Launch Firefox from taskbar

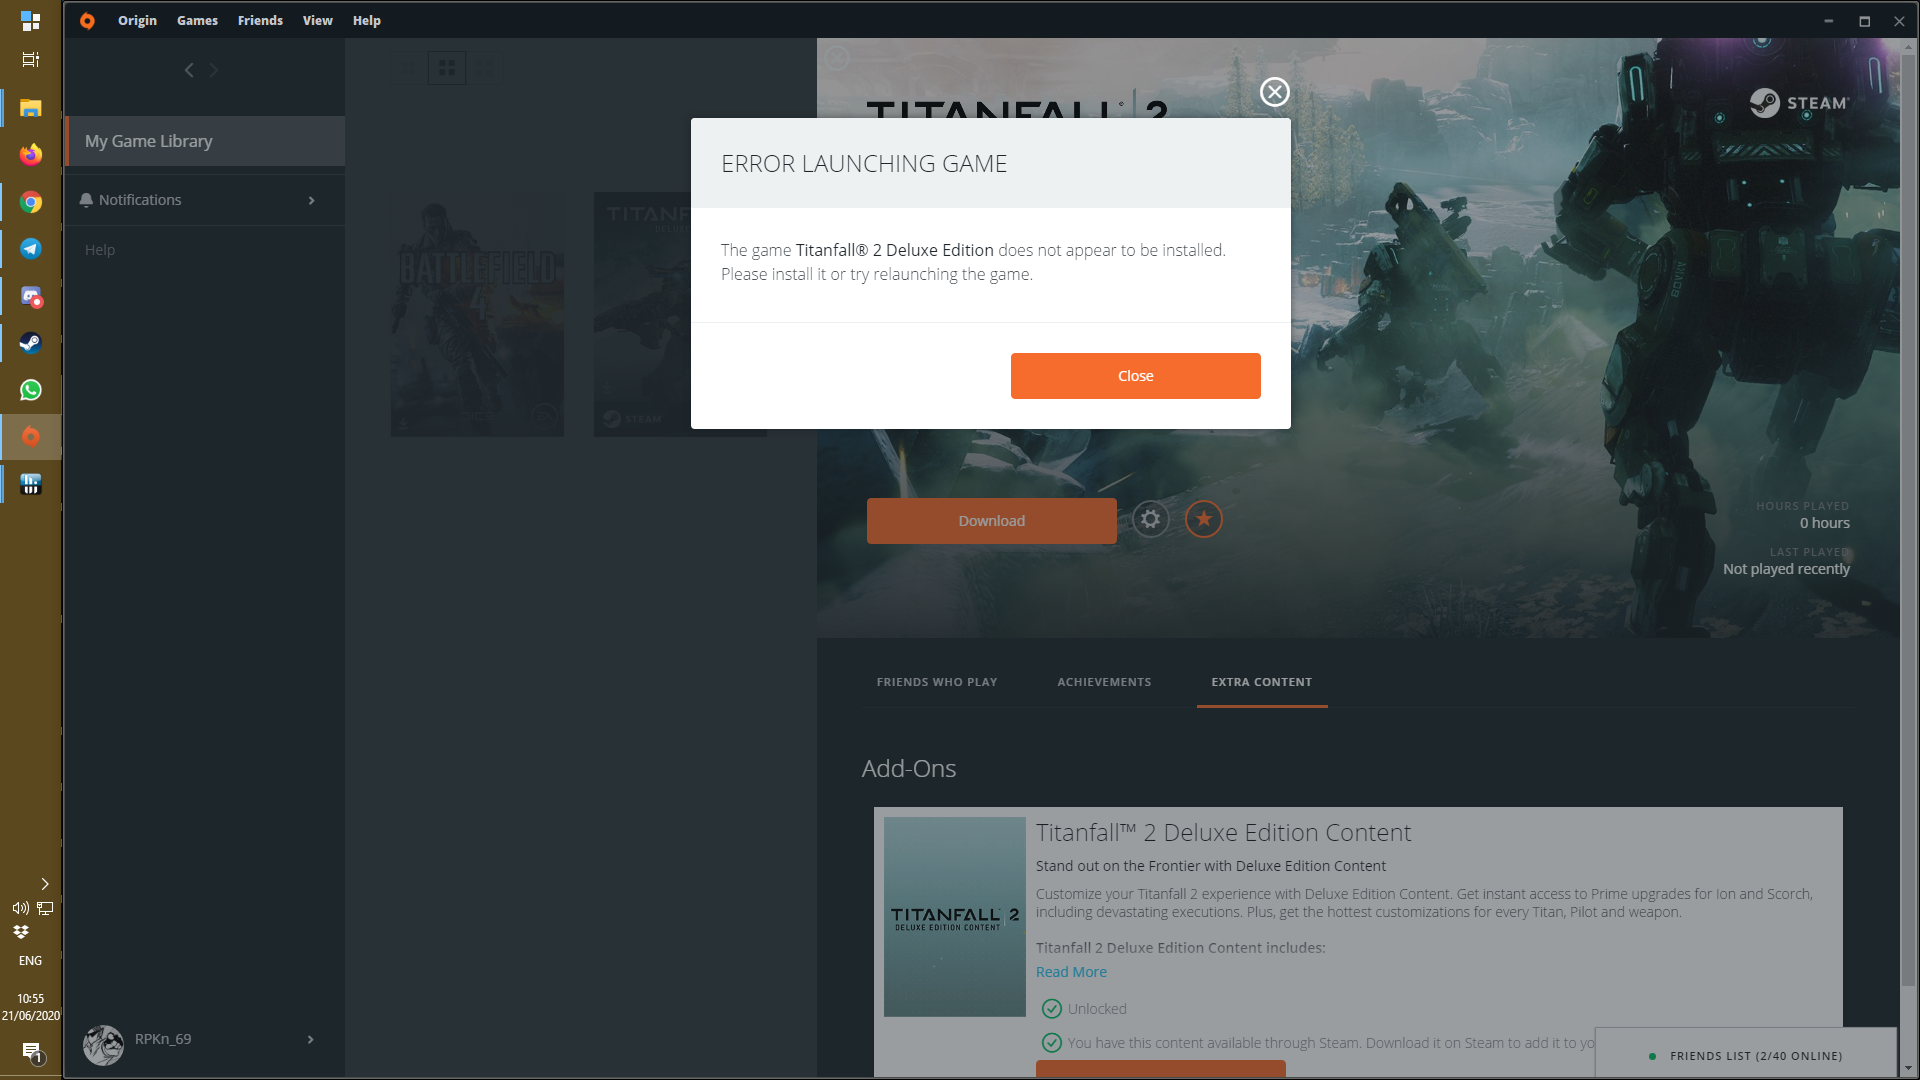point(31,154)
